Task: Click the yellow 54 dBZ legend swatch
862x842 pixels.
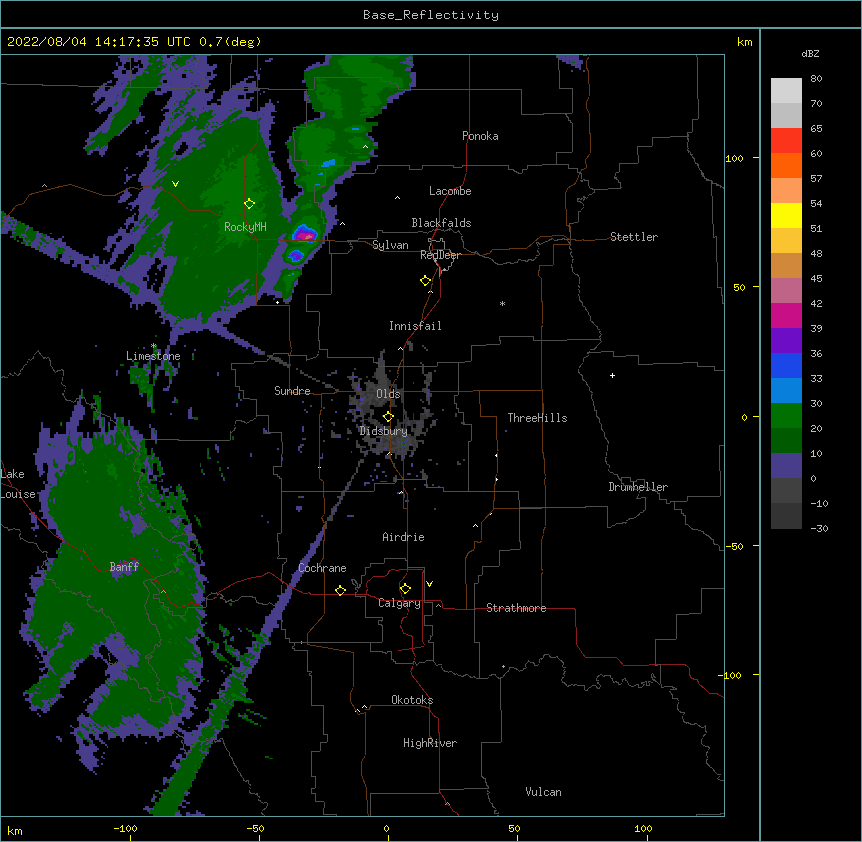Action: [786, 215]
